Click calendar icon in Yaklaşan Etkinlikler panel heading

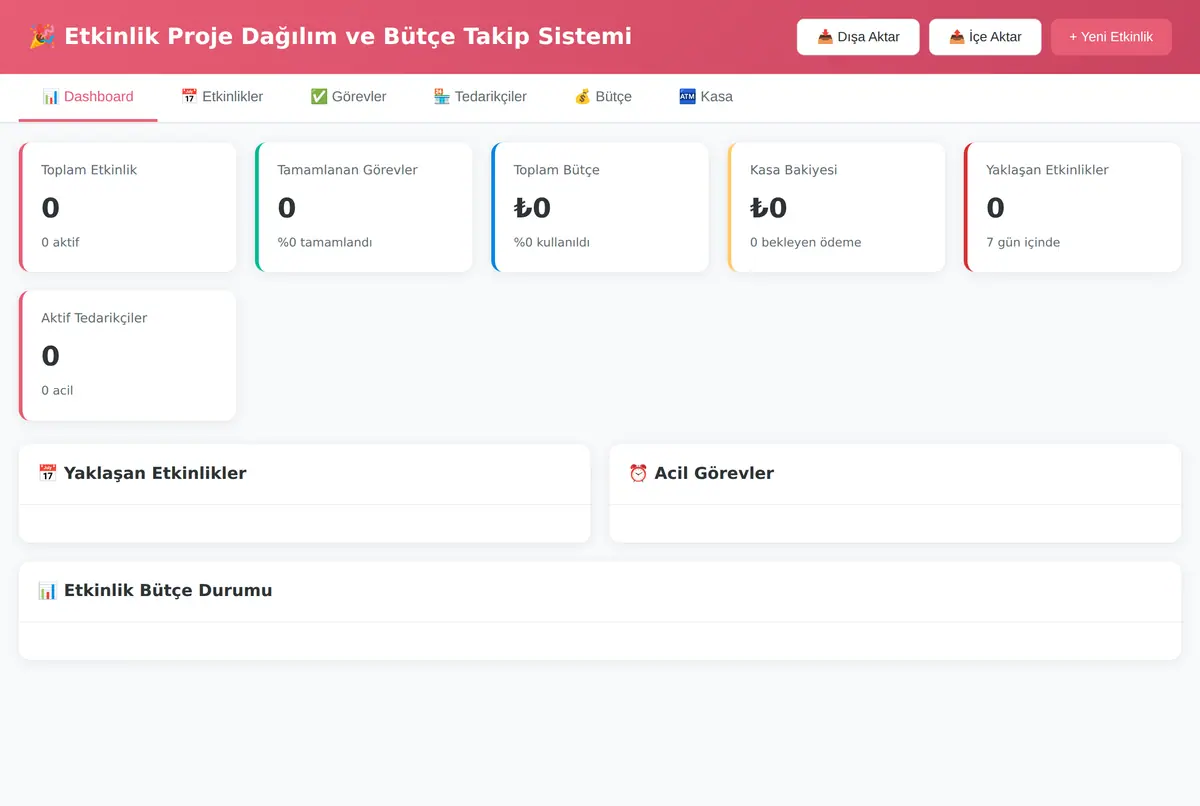pyautogui.click(x=47, y=473)
